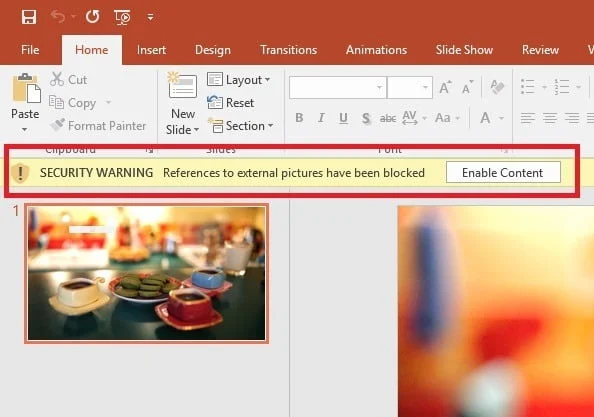Click the Numbering list icon
Image resolution: width=594 pixels, height=417 pixels.
click(561, 87)
